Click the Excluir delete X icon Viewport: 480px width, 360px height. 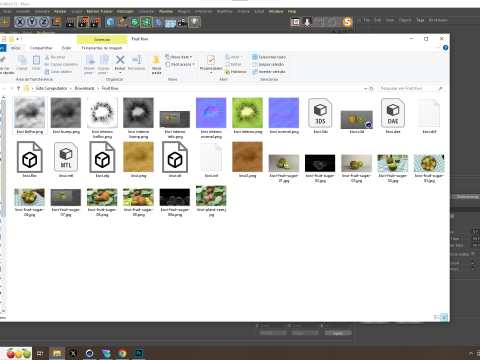[x=120, y=63]
